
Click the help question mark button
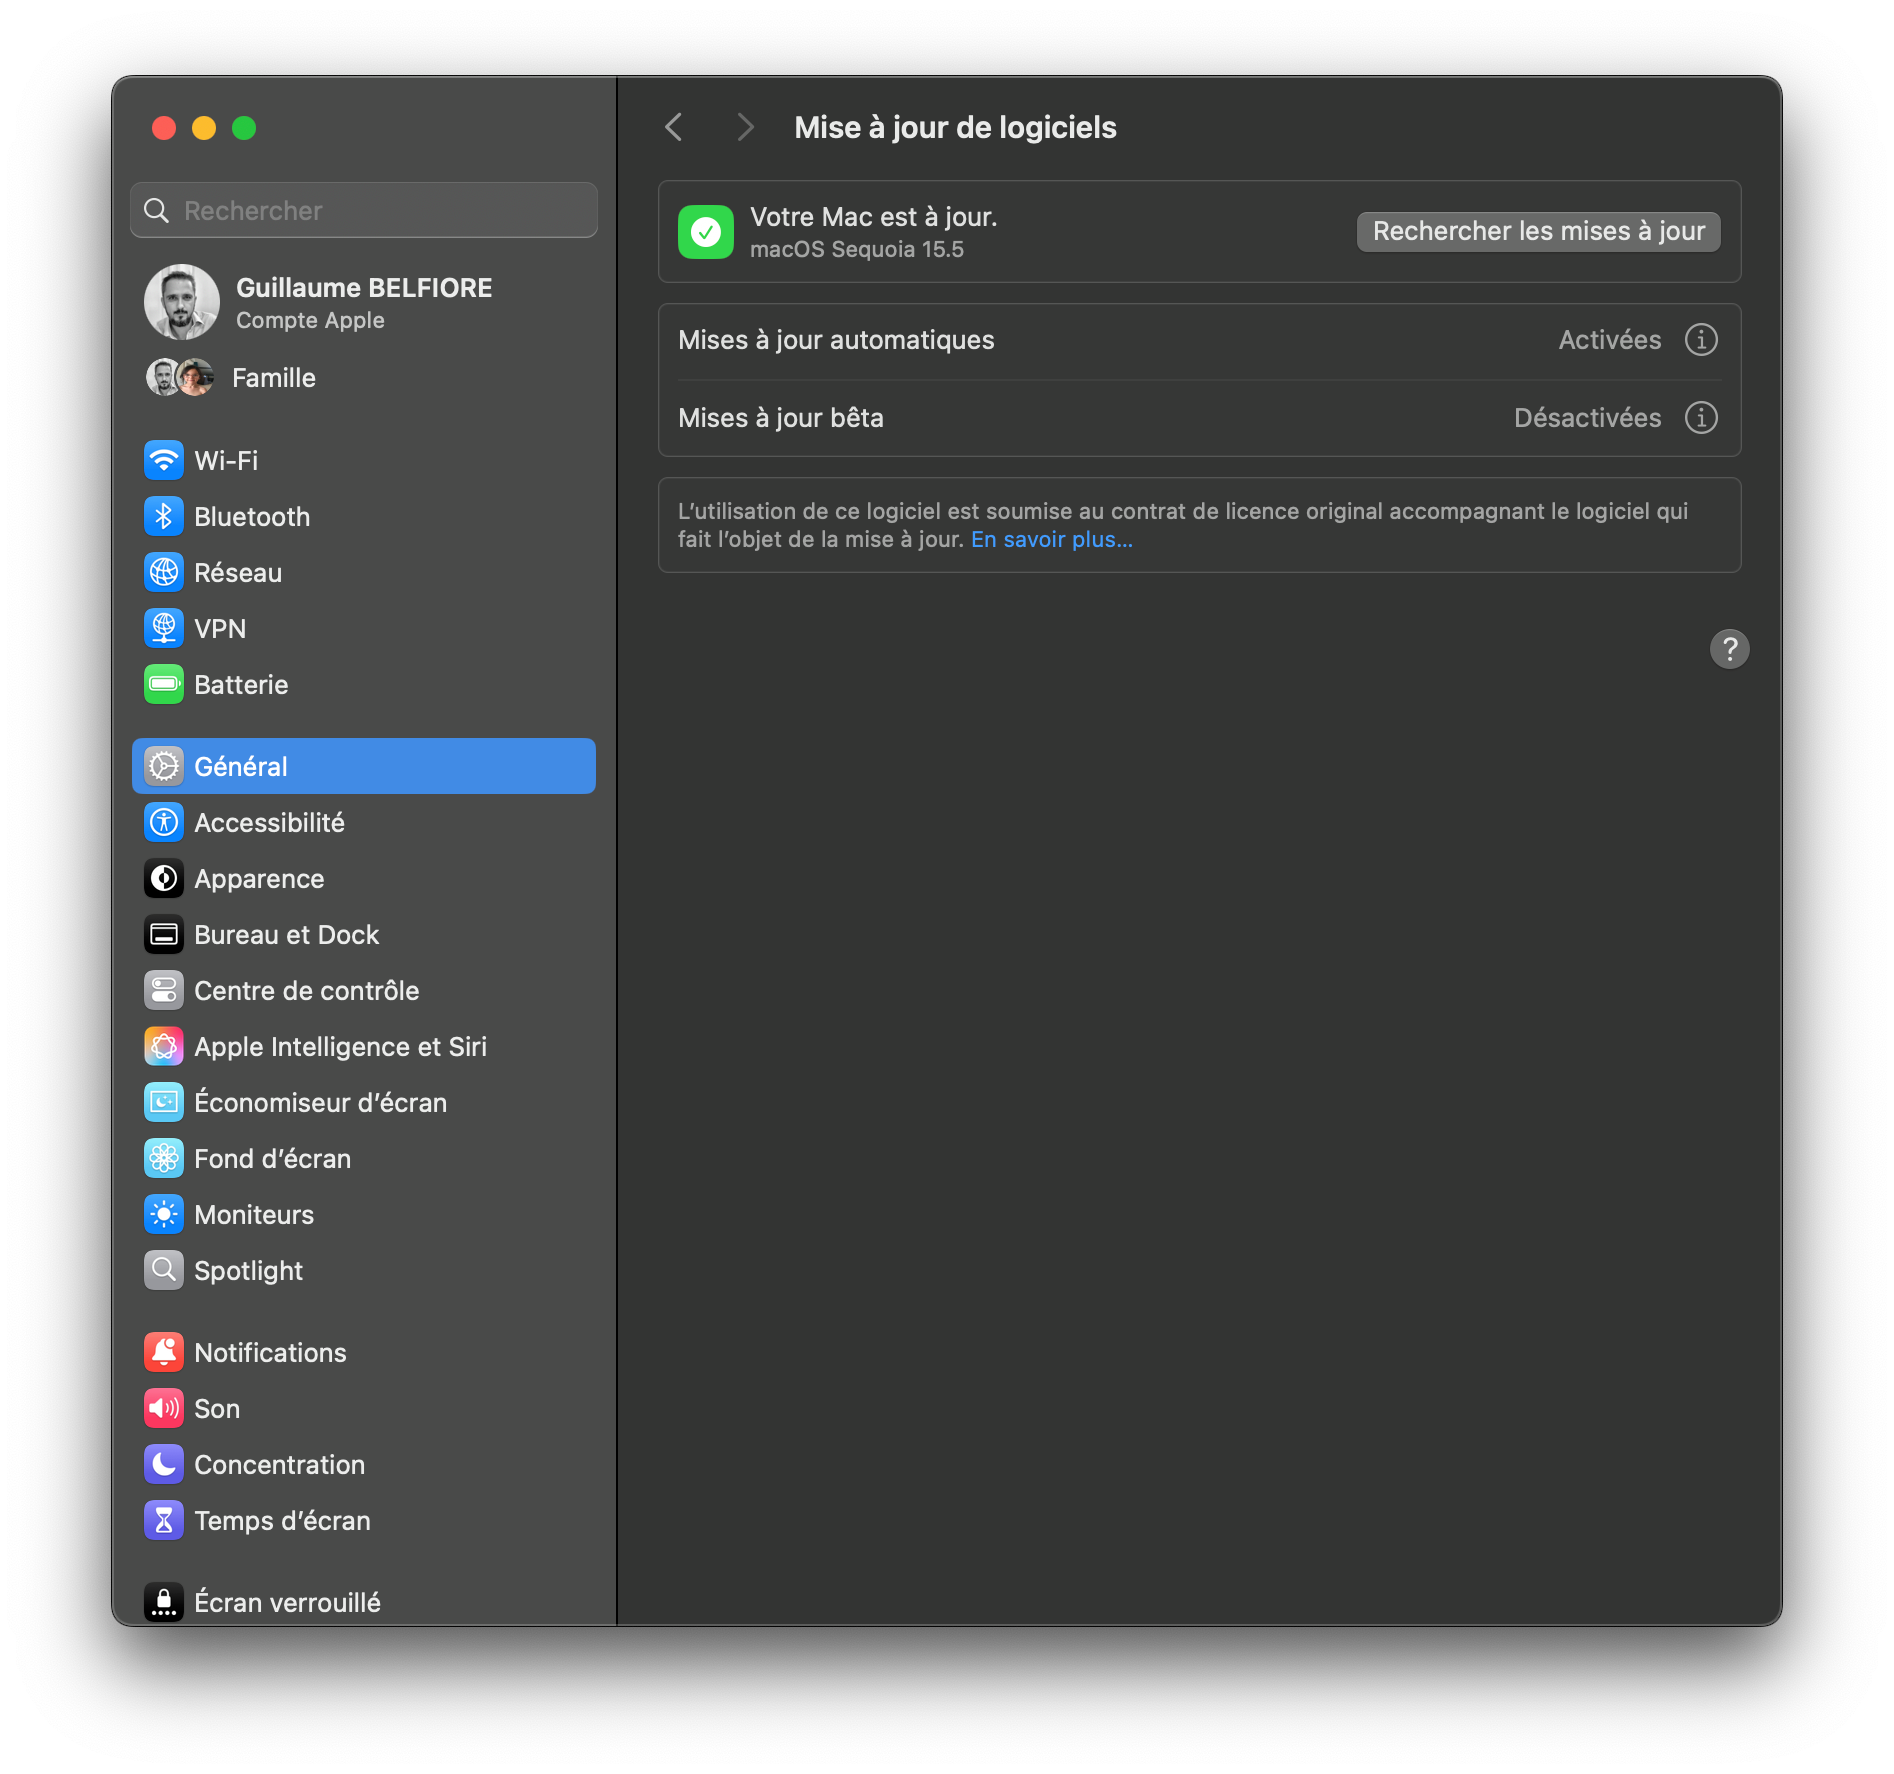[1731, 649]
